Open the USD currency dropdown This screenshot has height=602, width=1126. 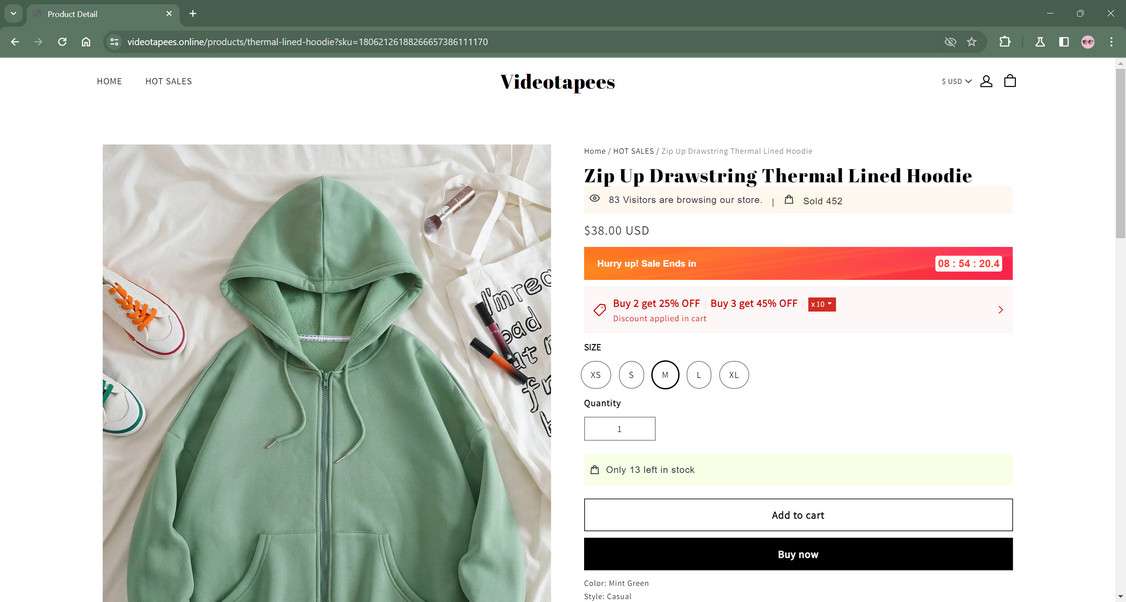click(957, 81)
